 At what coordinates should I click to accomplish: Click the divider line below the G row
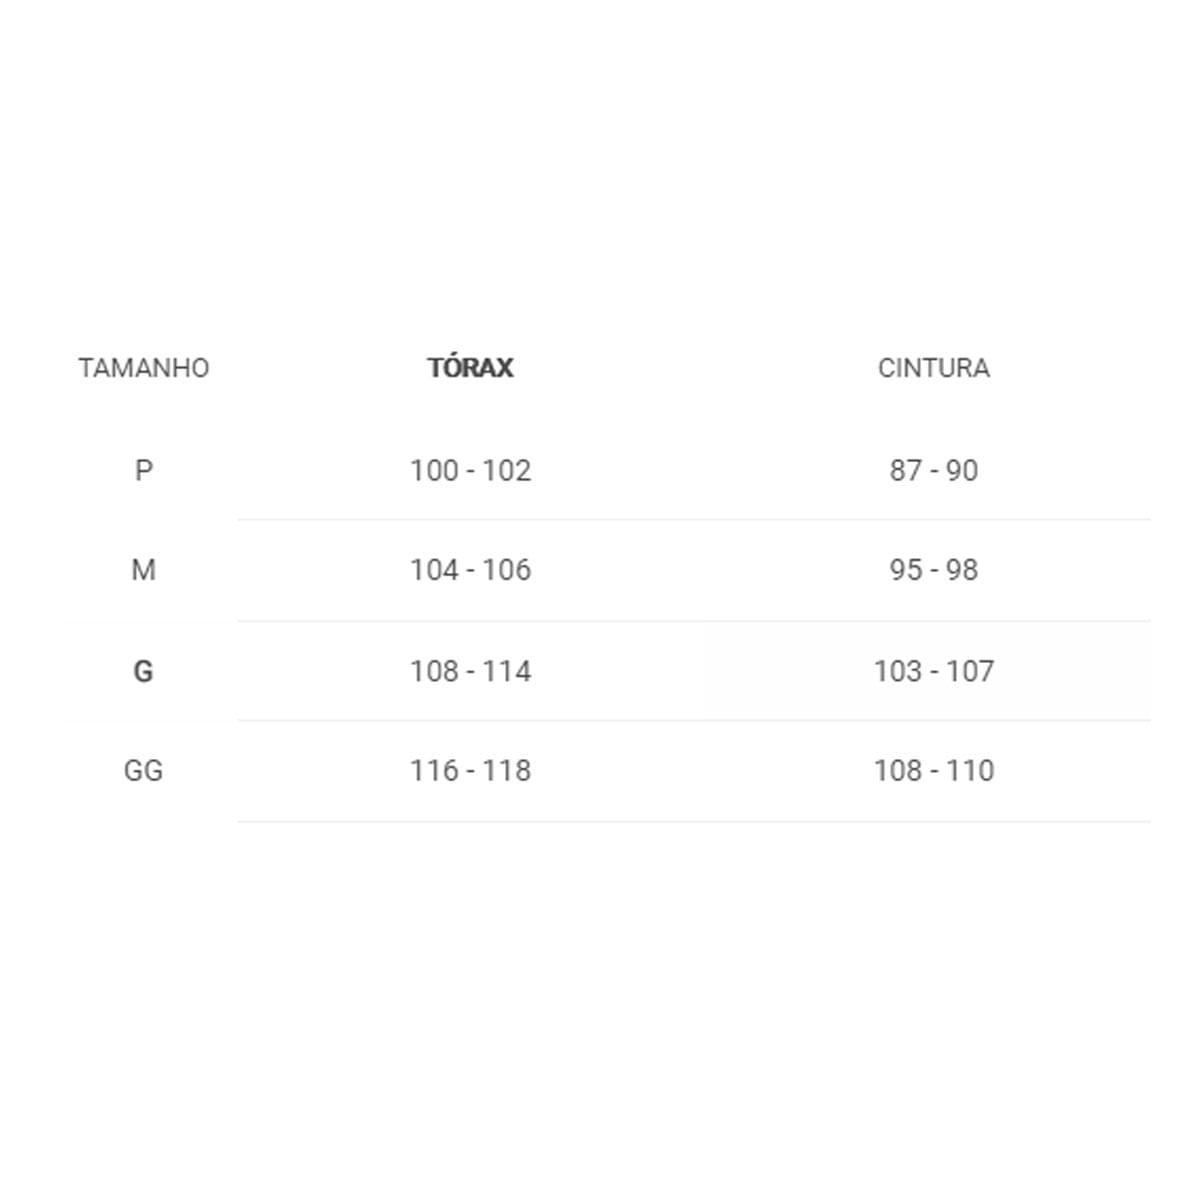693,721
